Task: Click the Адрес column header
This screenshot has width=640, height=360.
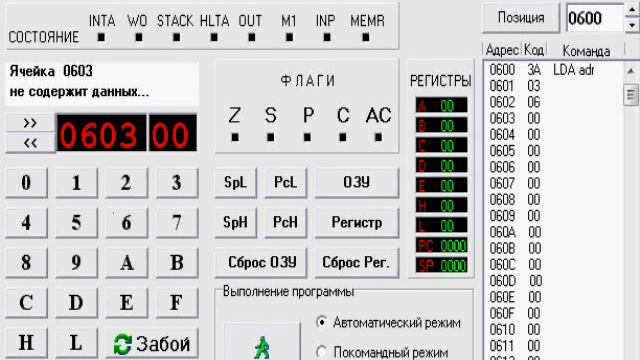Action: (502, 50)
